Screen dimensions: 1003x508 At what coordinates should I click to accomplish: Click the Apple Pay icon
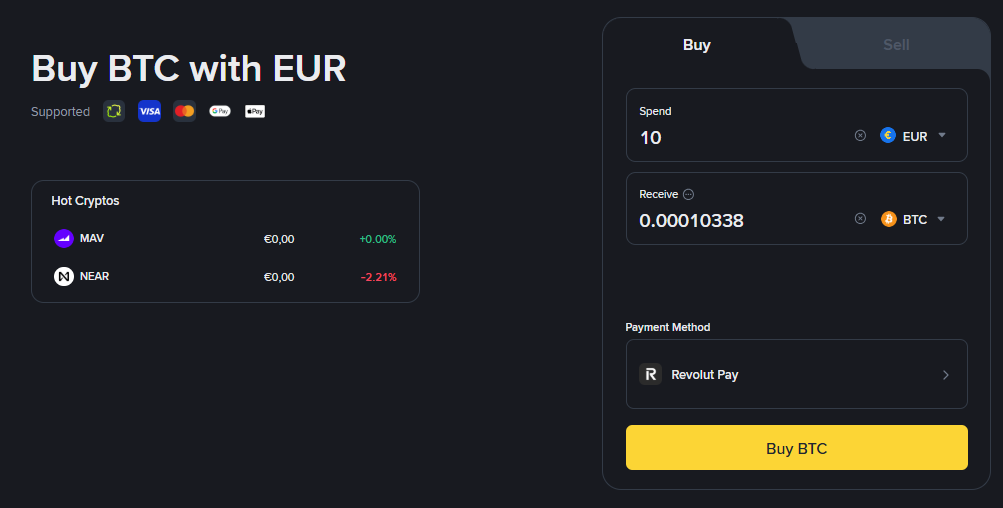(255, 111)
